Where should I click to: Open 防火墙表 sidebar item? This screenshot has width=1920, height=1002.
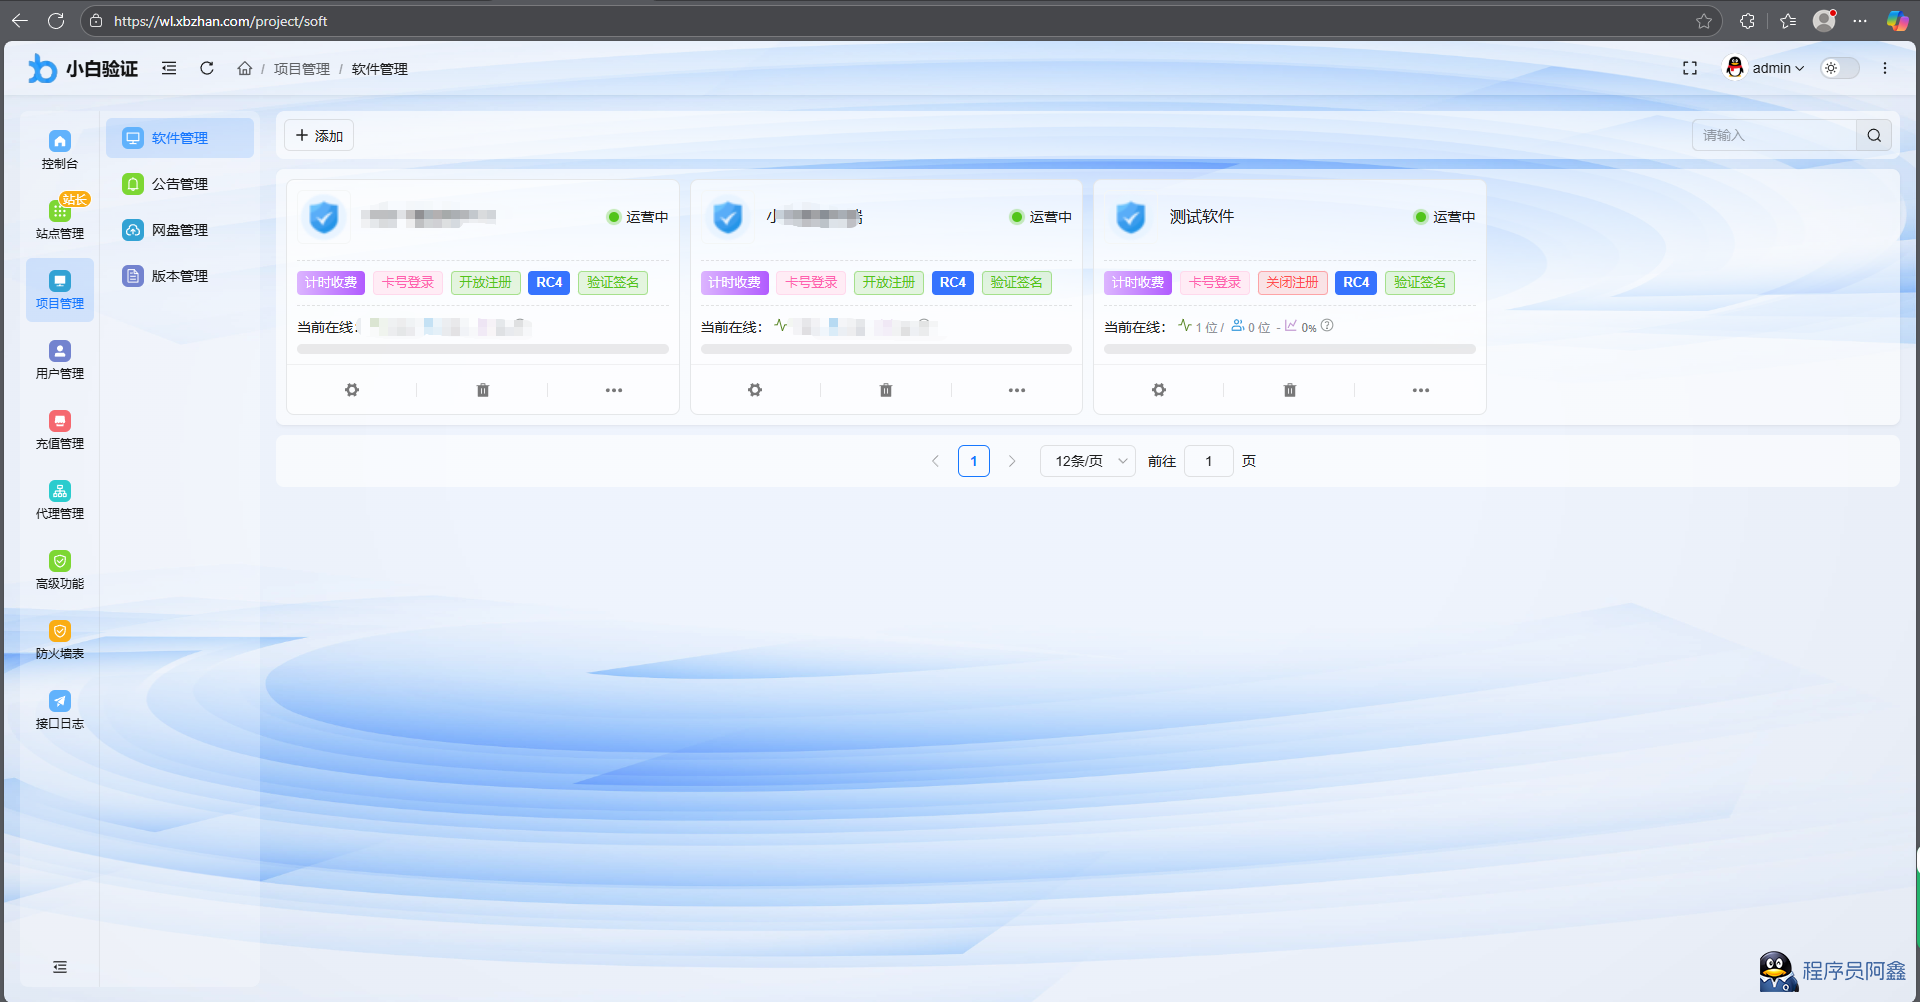point(60,639)
